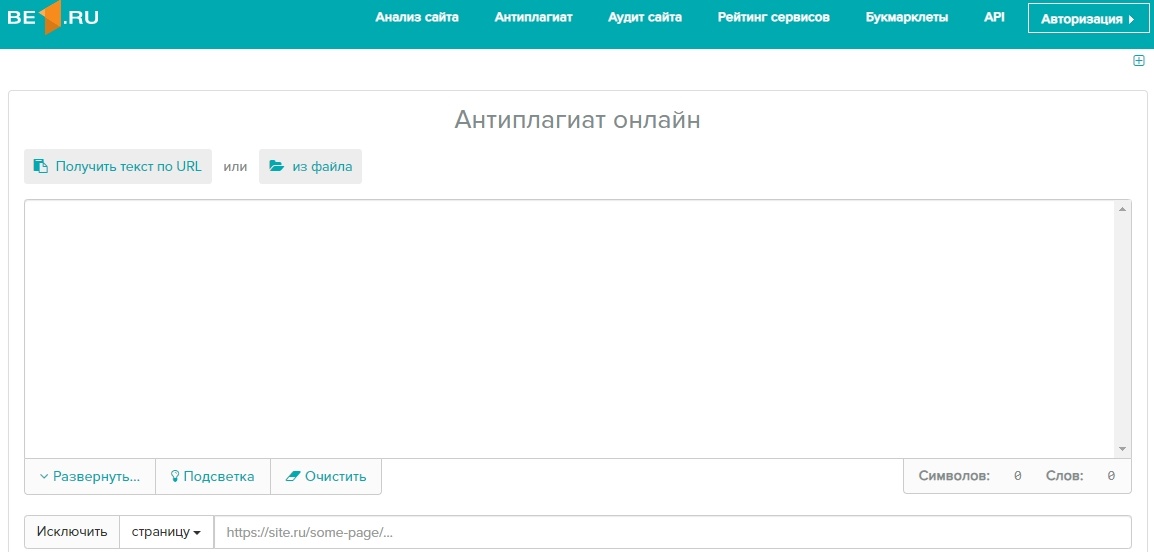Click the text area scrollbar down arrow

click(x=1123, y=450)
